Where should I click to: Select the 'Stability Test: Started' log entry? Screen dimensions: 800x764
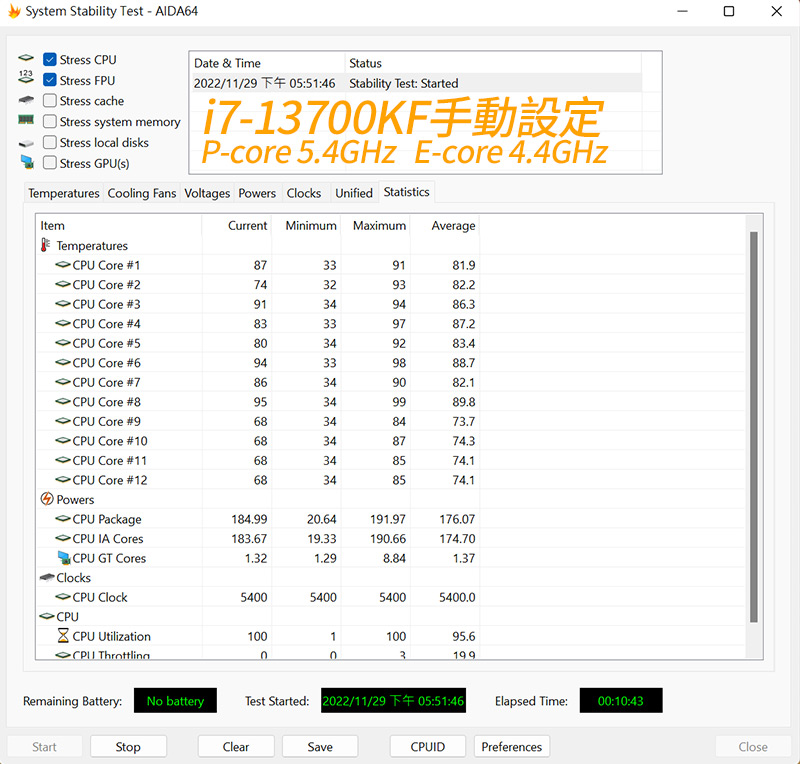point(416,83)
